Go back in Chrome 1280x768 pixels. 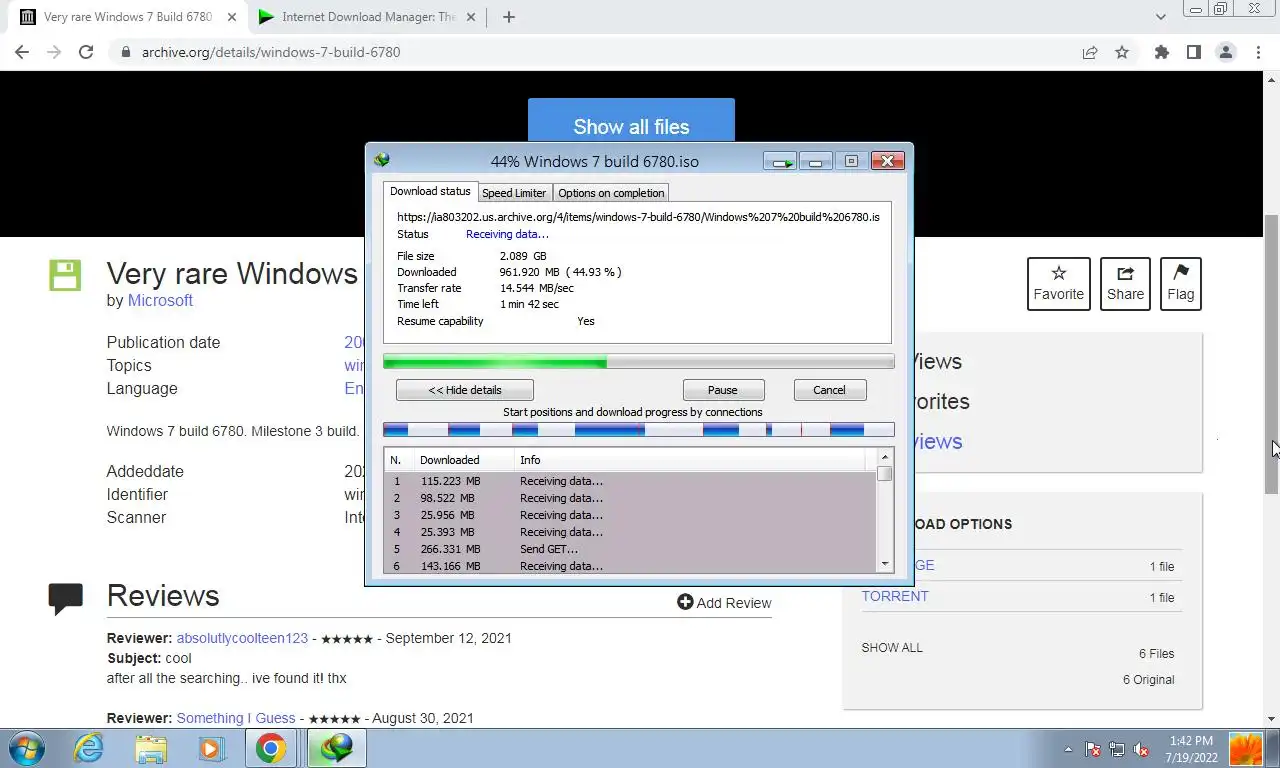pos(22,52)
